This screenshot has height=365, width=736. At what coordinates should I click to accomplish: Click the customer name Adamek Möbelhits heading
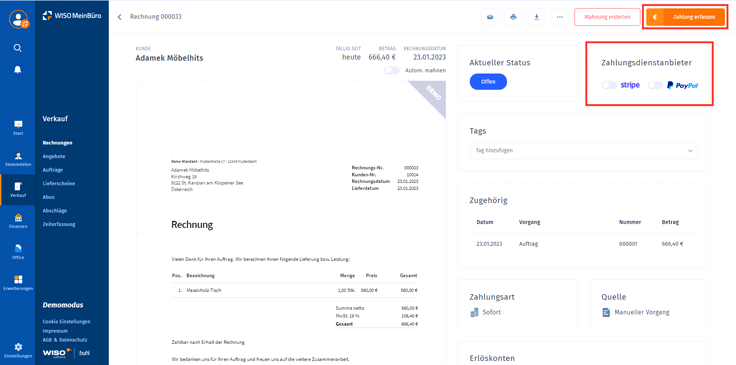(x=169, y=59)
